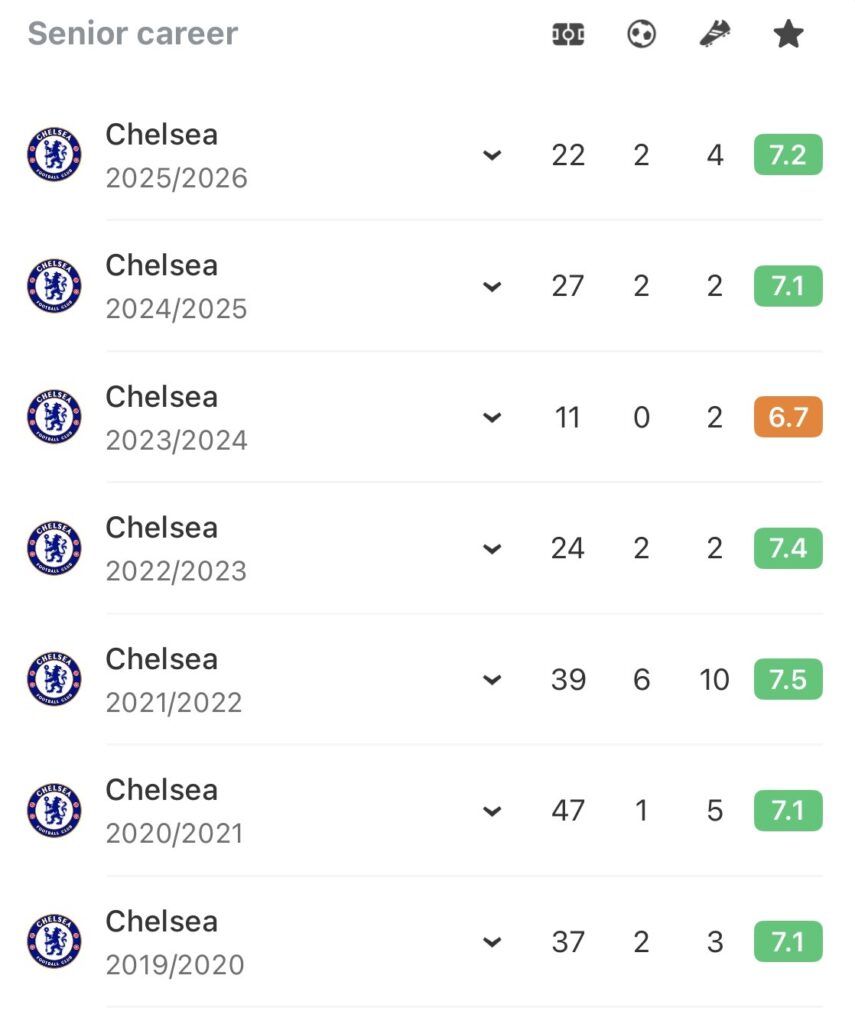Screen dimensions: 855x1024
Task: Click Chelsea crest for 2023/2024 season
Action: click(54, 417)
